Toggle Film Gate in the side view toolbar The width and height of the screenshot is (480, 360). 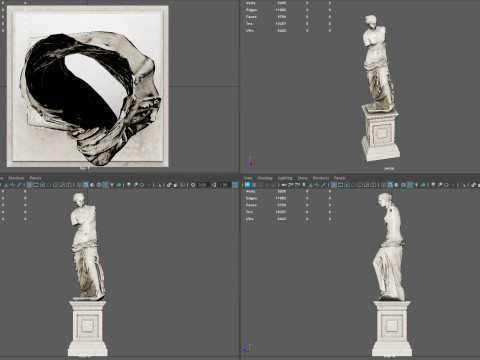[340, 185]
